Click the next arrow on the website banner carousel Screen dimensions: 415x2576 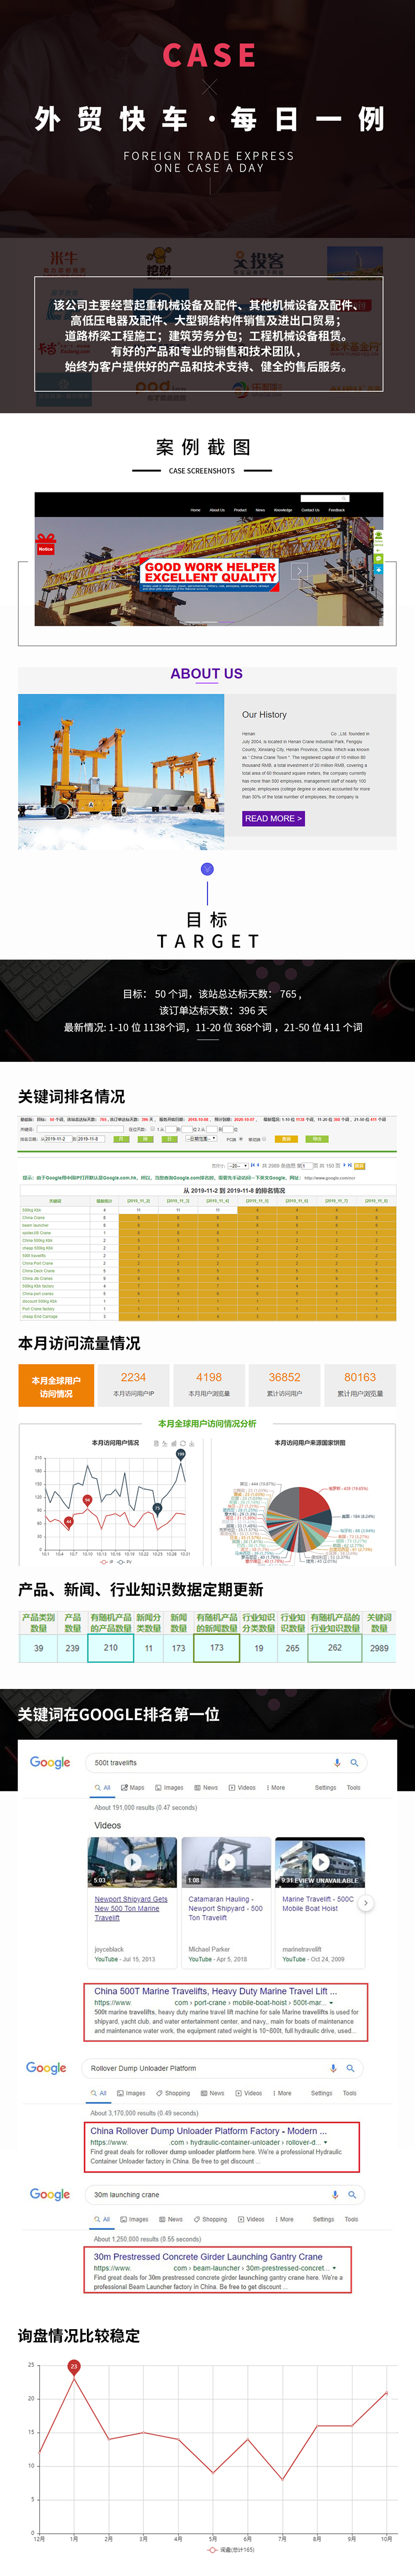299,571
